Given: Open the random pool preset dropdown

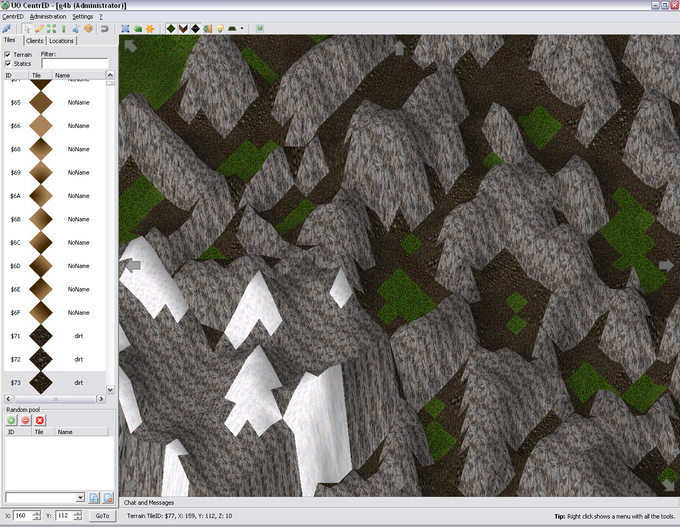Looking at the screenshot, I should click(x=80, y=497).
